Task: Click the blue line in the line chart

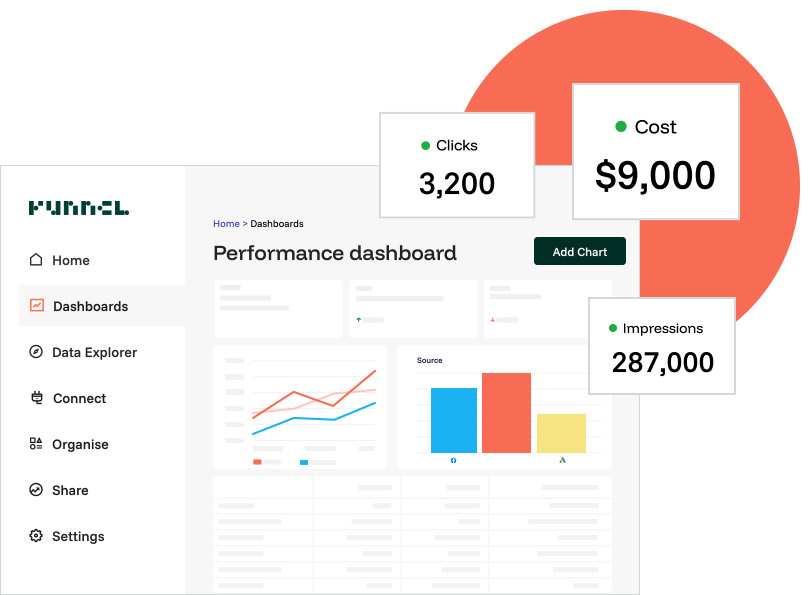Action: (x=314, y=418)
